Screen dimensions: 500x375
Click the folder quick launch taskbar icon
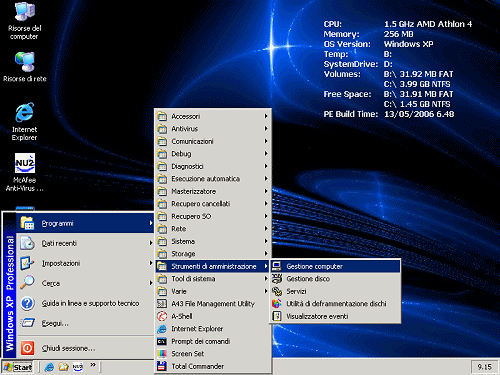[63, 367]
